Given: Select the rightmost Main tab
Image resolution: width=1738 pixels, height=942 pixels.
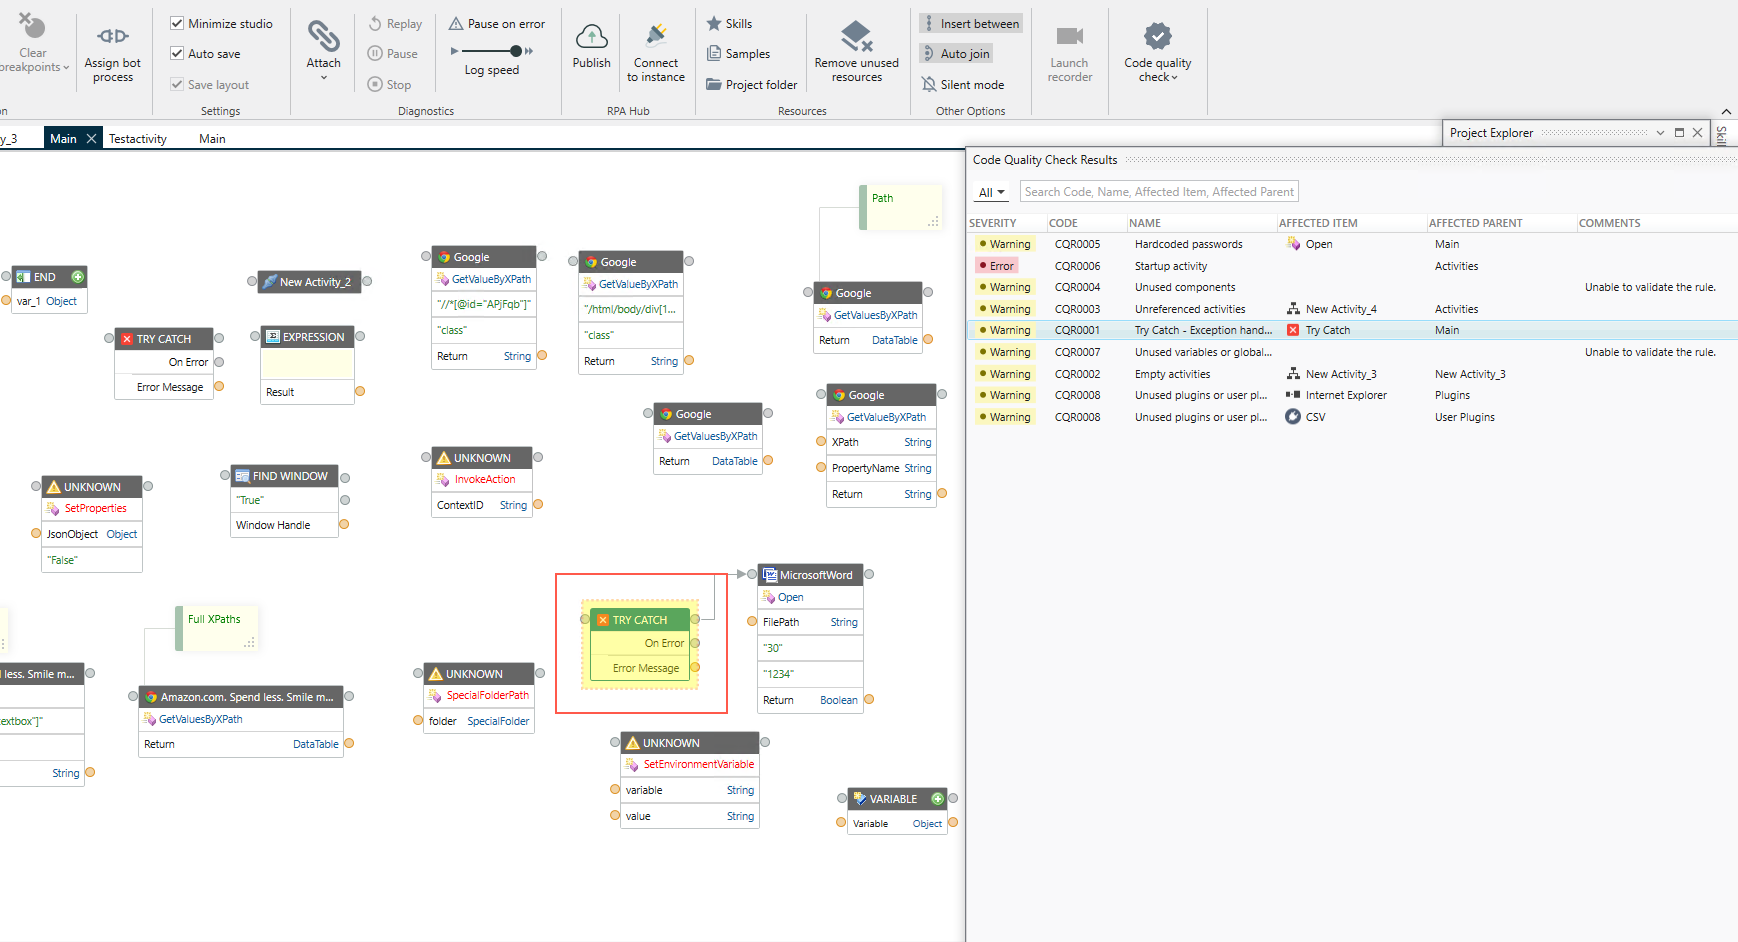Looking at the screenshot, I should click(212, 139).
